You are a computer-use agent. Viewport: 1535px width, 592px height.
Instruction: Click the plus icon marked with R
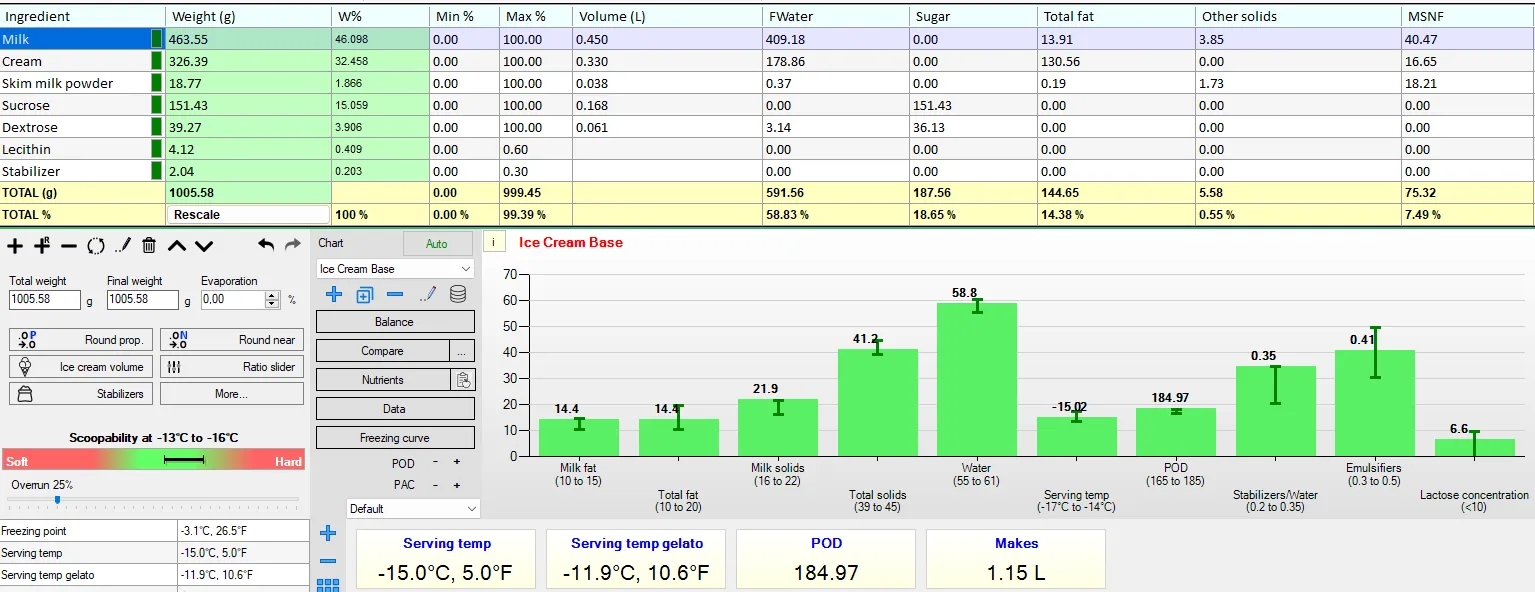coord(42,245)
